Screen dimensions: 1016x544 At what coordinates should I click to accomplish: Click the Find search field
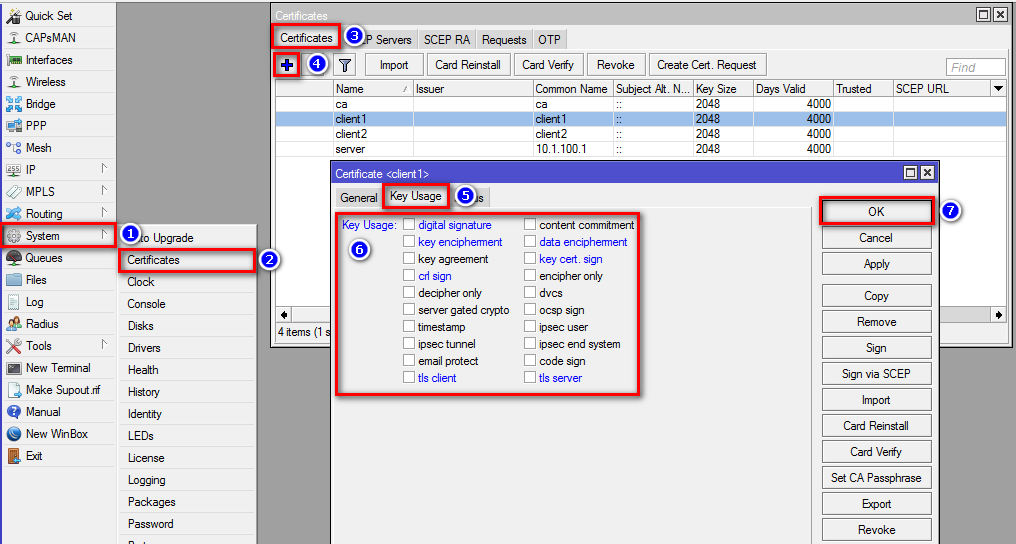(975, 67)
